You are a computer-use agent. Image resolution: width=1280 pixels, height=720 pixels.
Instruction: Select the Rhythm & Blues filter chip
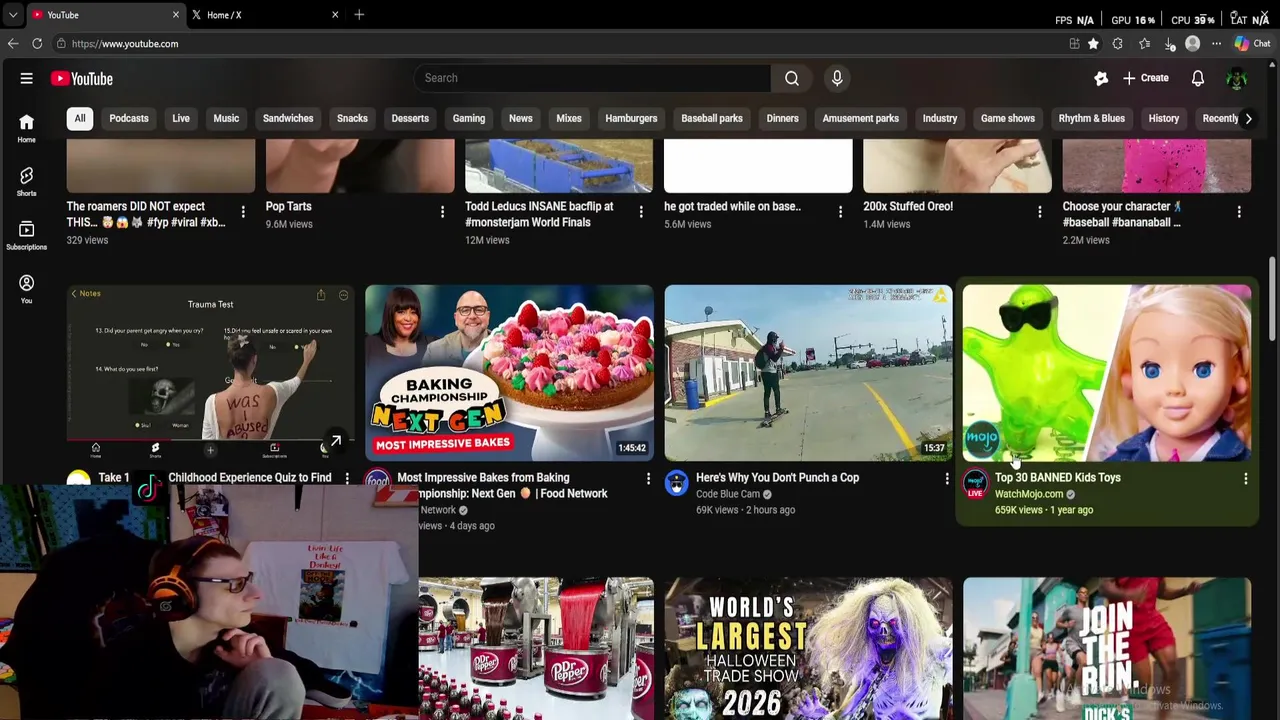point(1092,118)
